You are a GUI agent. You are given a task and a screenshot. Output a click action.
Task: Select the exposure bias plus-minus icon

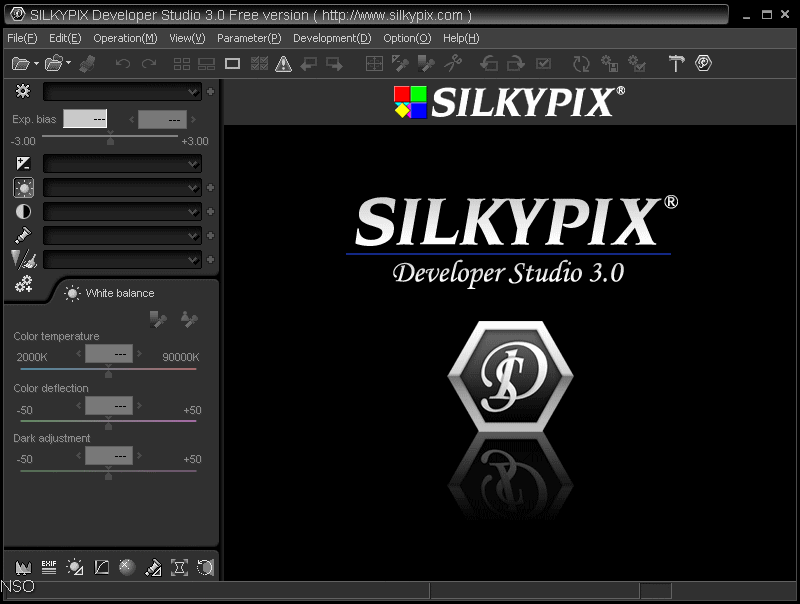coord(23,164)
